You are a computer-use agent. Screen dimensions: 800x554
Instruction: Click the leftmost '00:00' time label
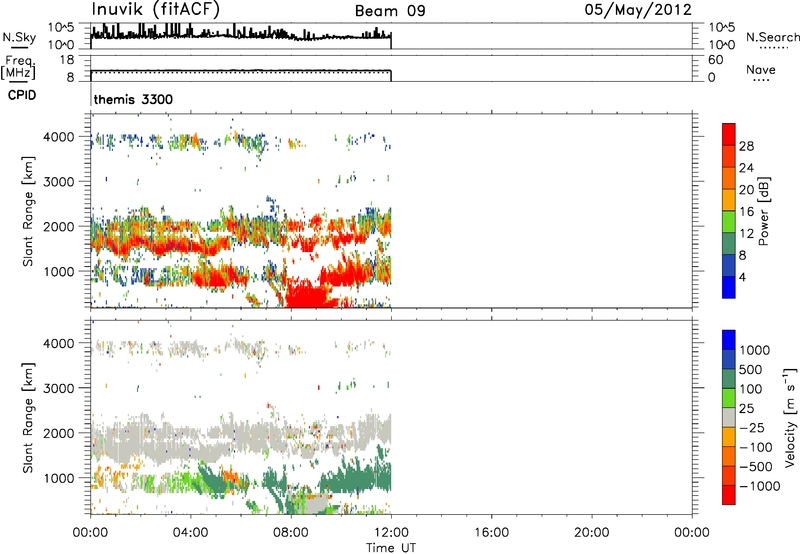pos(90,533)
